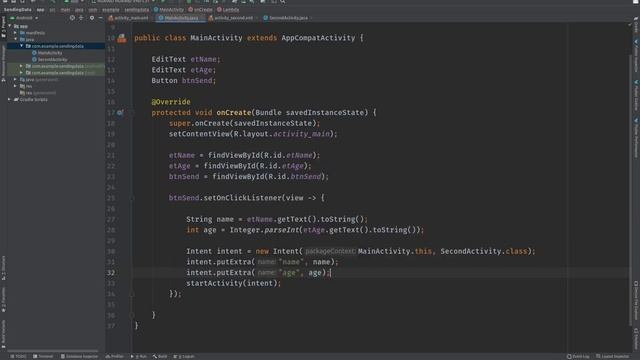
Task: Click 'Integer.parseInt' in line 28
Action: tap(264, 230)
